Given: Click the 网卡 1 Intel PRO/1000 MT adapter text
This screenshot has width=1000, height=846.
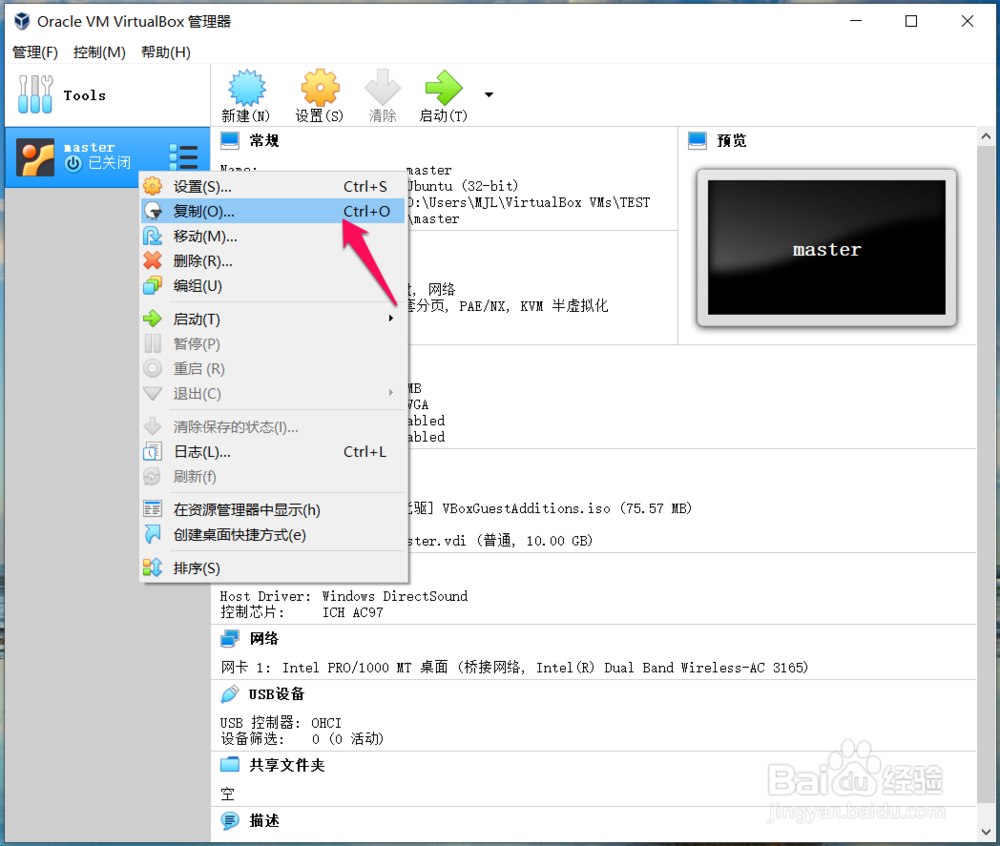Looking at the screenshot, I should (514, 667).
